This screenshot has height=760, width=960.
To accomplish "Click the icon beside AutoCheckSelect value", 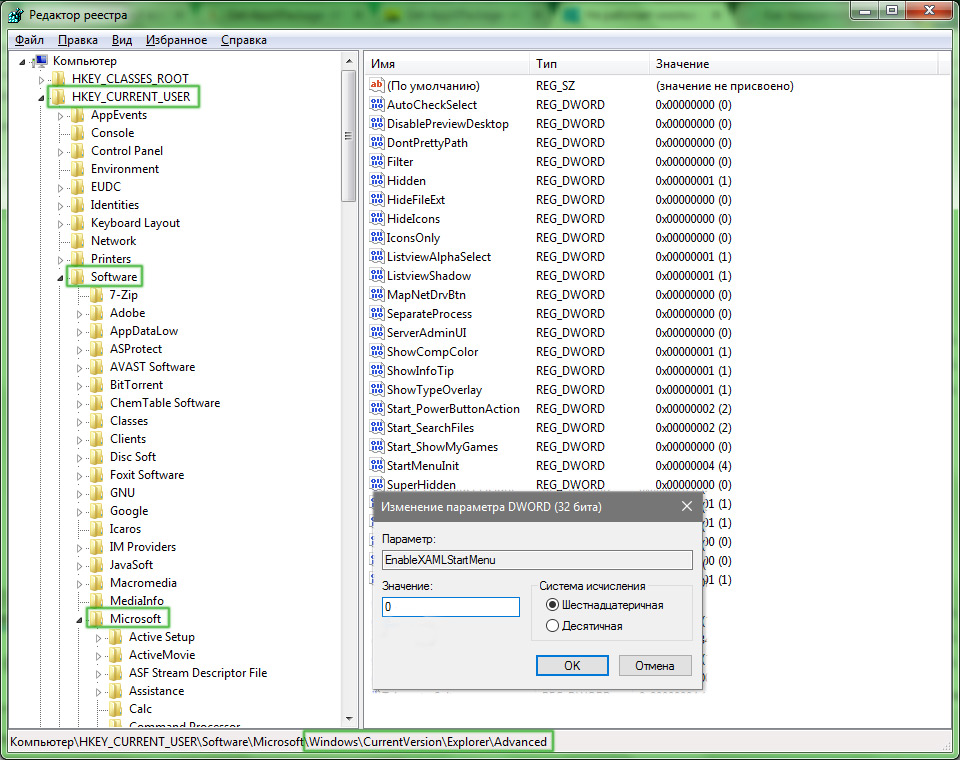I will pos(377,105).
